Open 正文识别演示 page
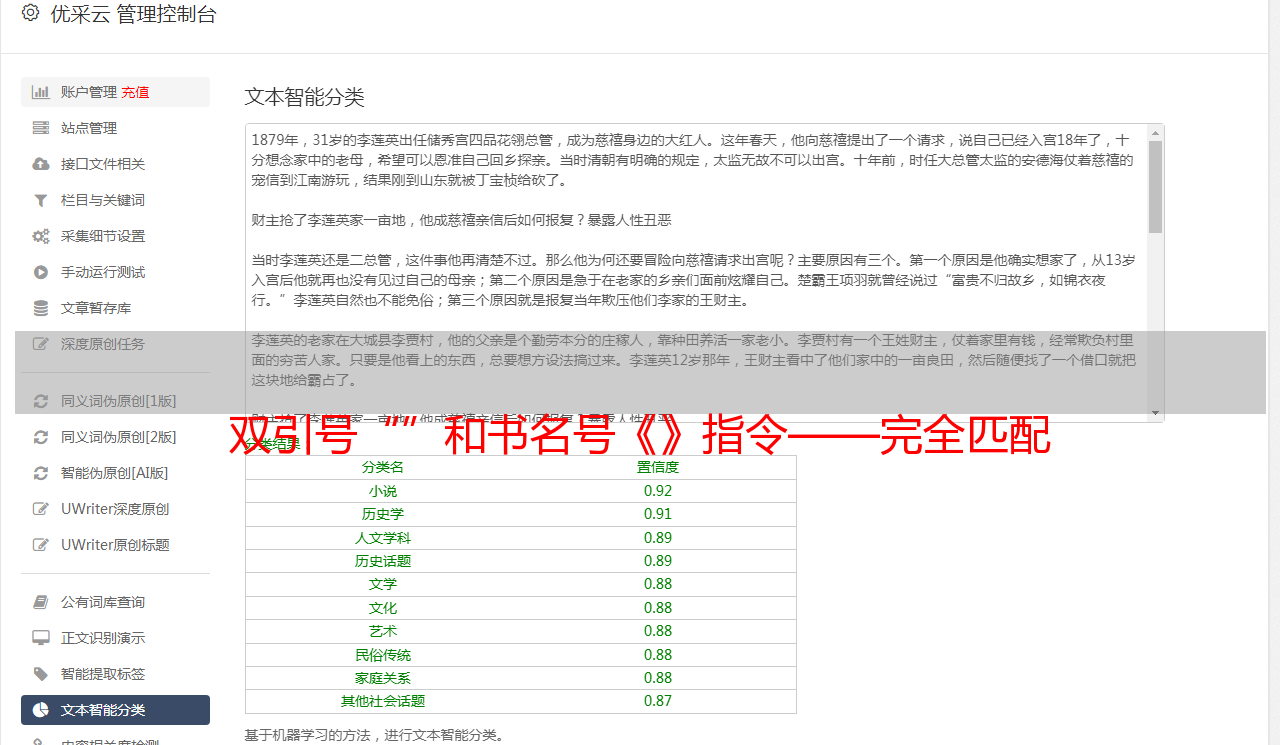The height and width of the screenshot is (745, 1280). click(x=115, y=638)
